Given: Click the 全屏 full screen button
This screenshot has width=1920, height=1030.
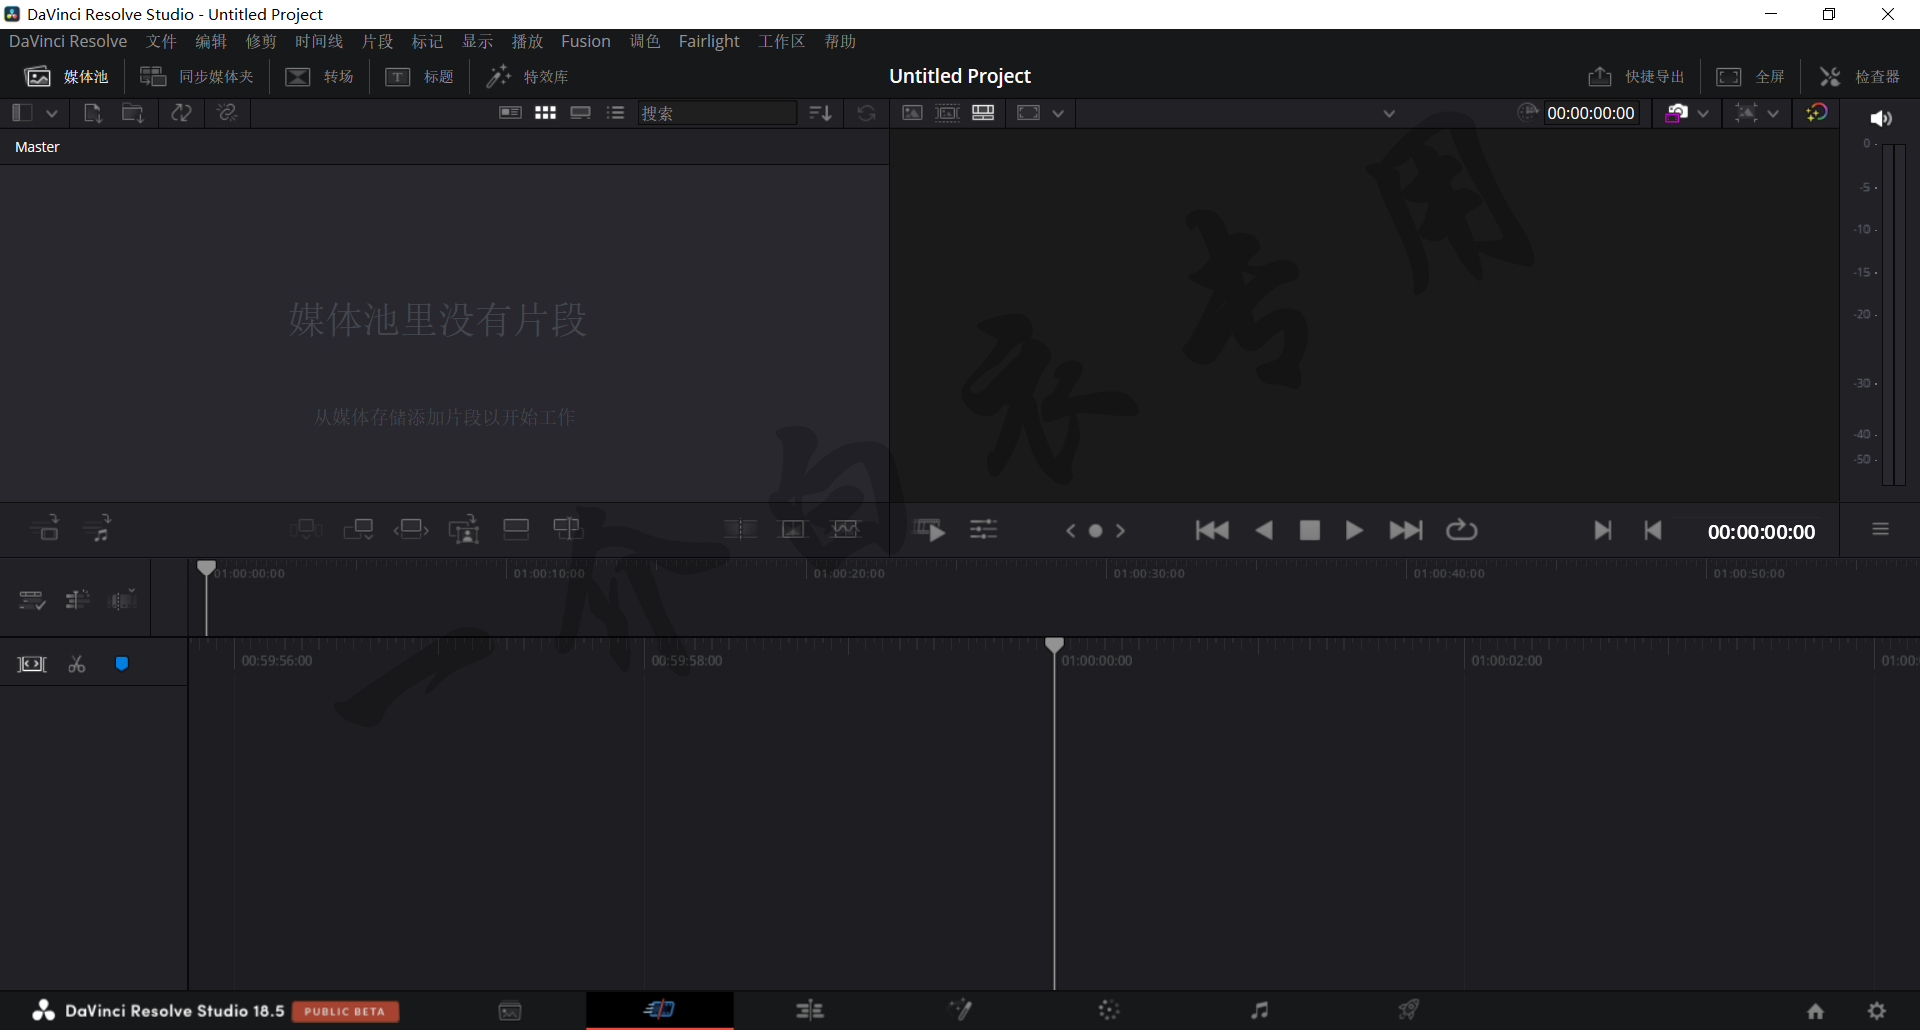Looking at the screenshot, I should (x=1750, y=77).
